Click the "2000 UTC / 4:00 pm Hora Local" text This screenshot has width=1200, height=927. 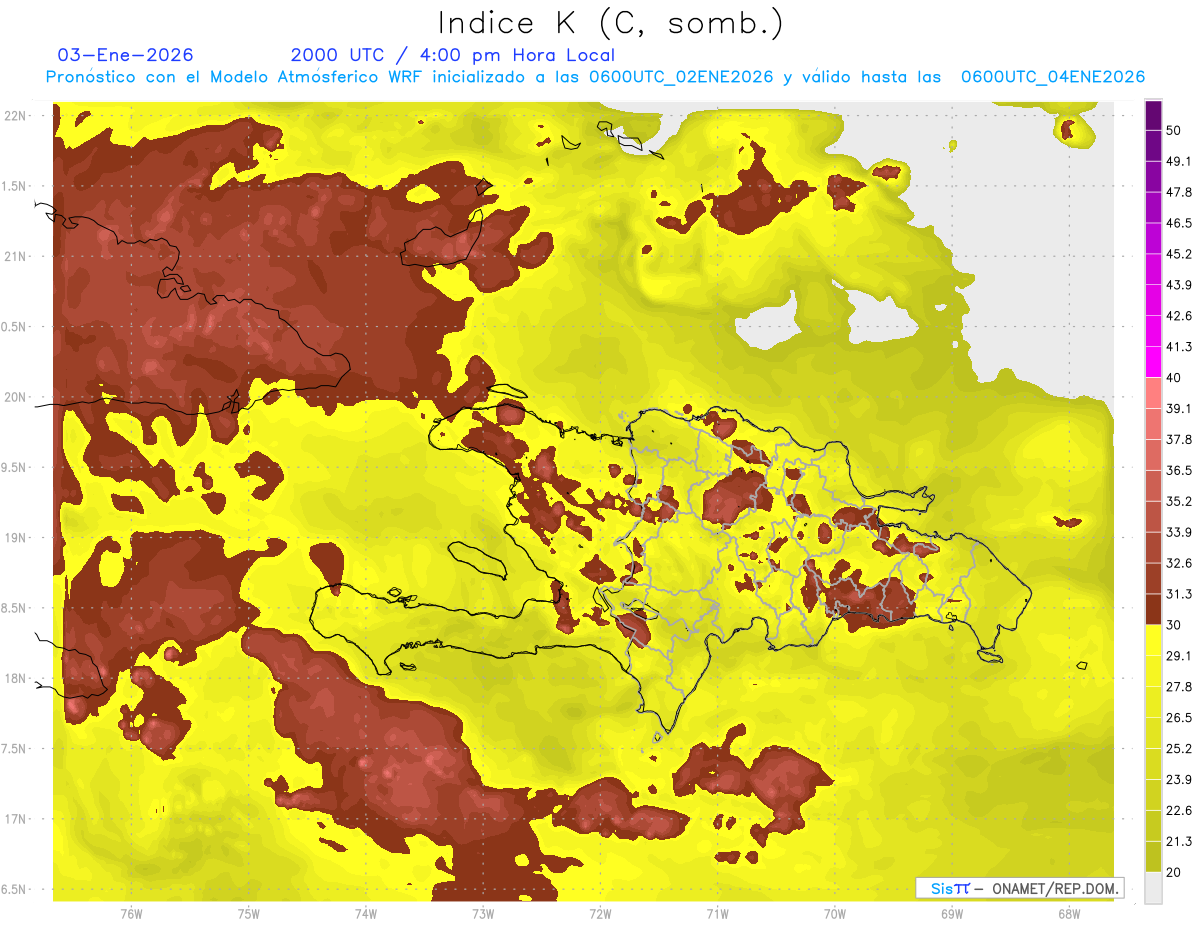[453, 55]
